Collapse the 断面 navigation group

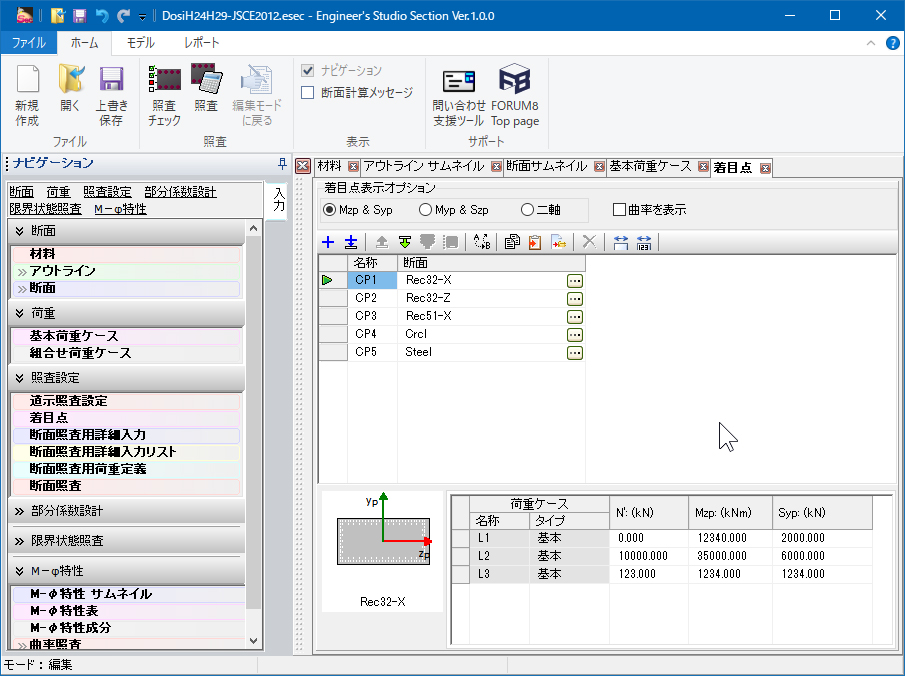pyautogui.click(x=20, y=231)
